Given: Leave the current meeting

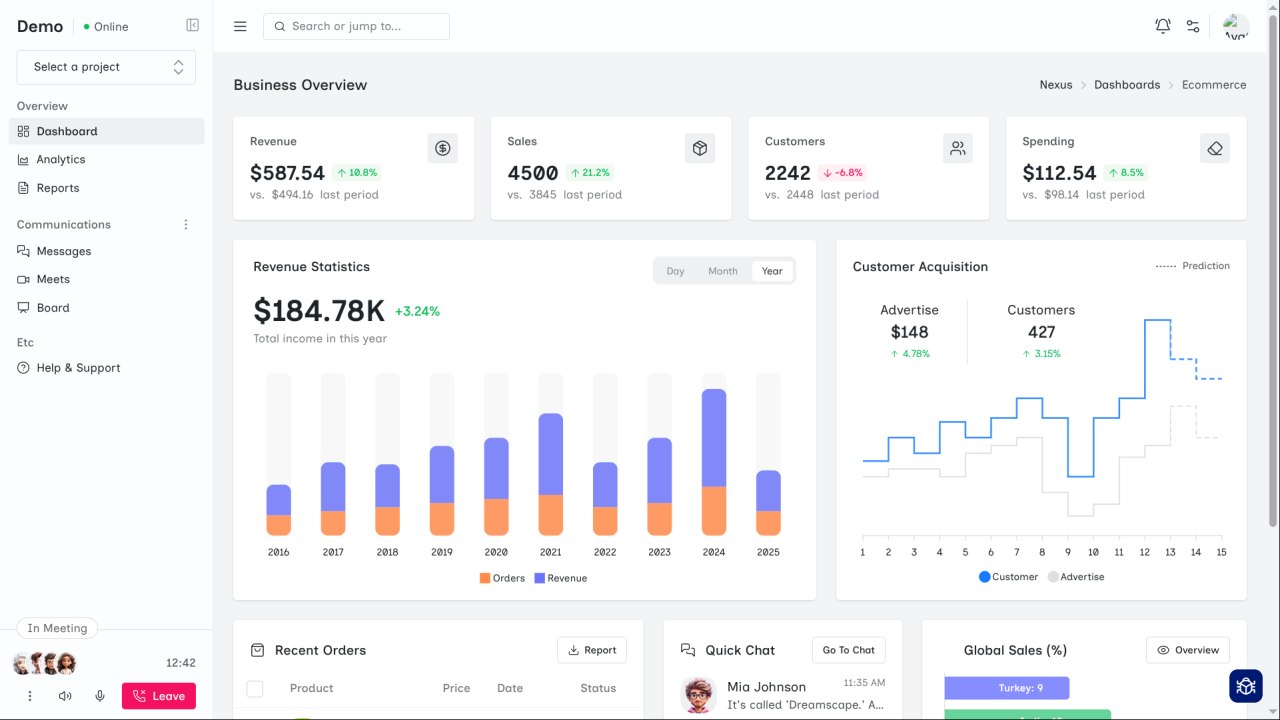Looking at the screenshot, I should (158, 695).
